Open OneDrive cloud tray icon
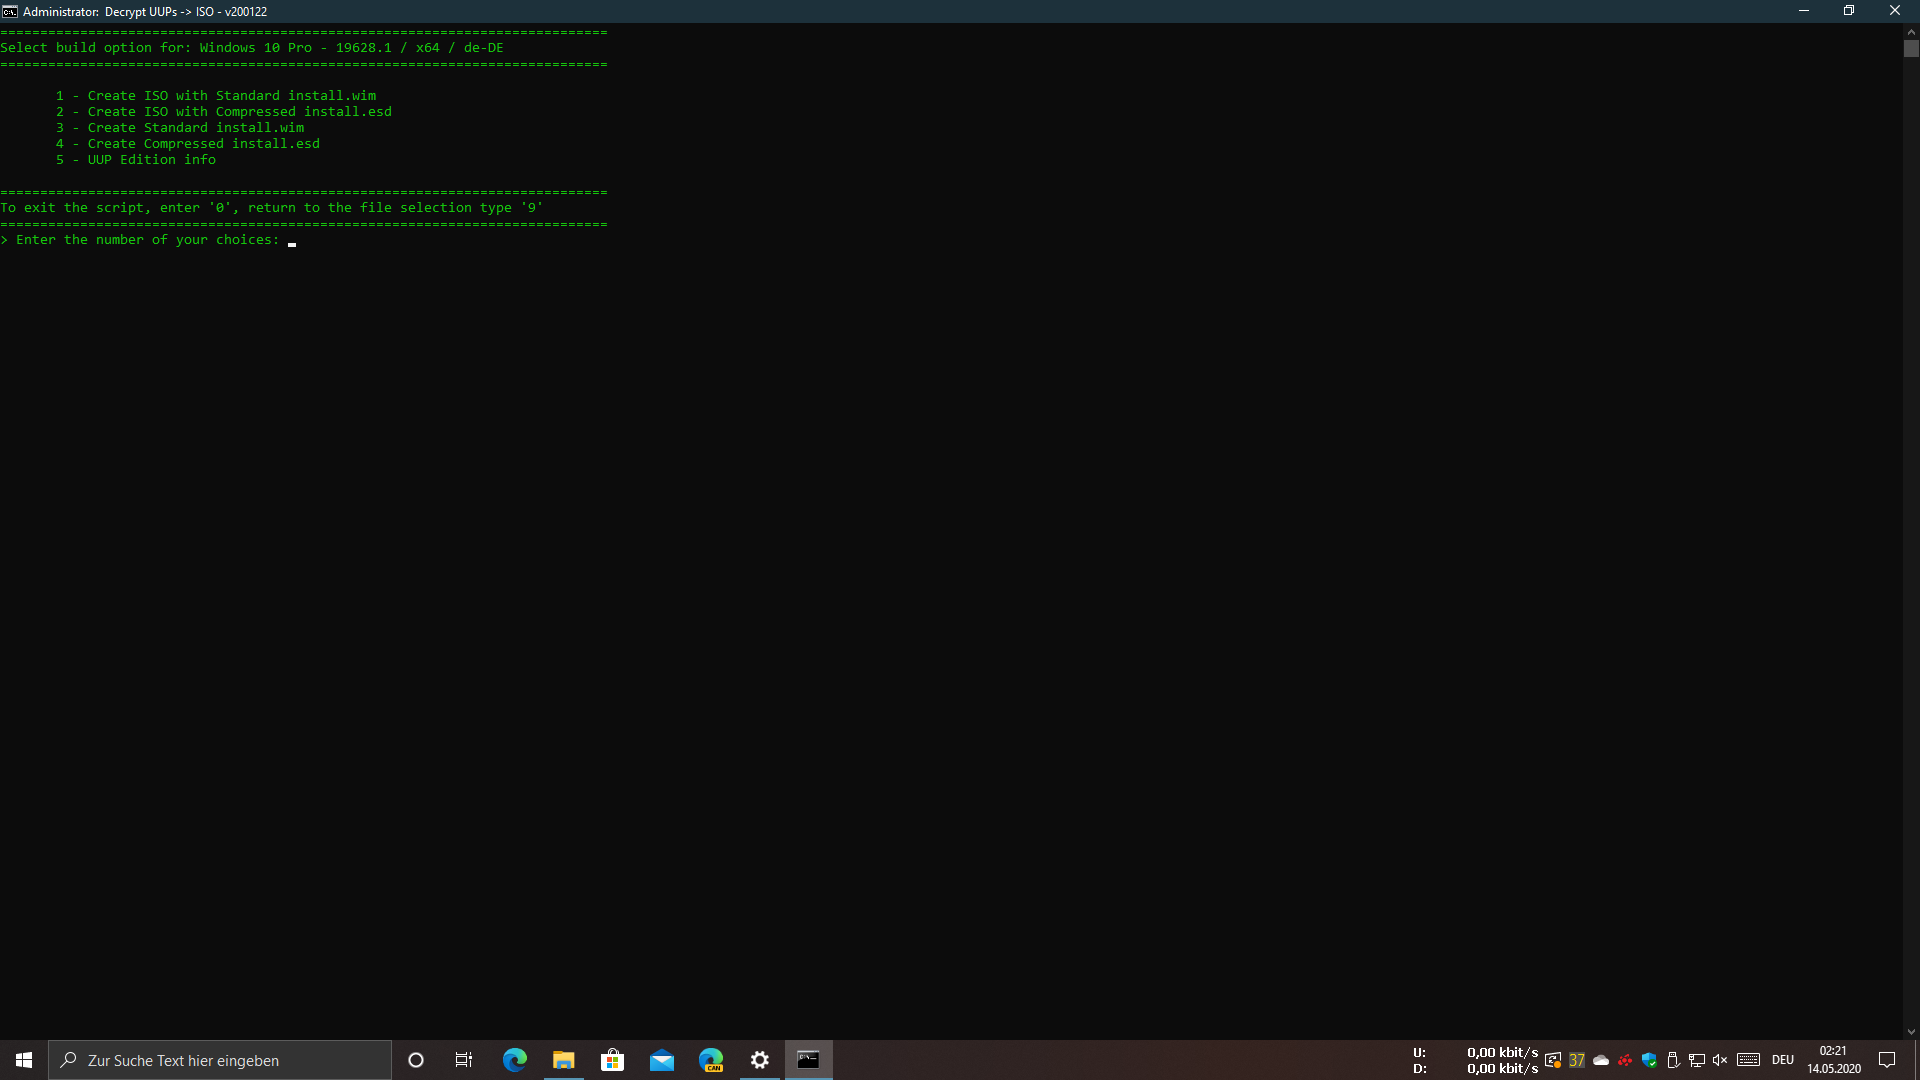Image resolution: width=1920 pixels, height=1080 pixels. 1601,1060
